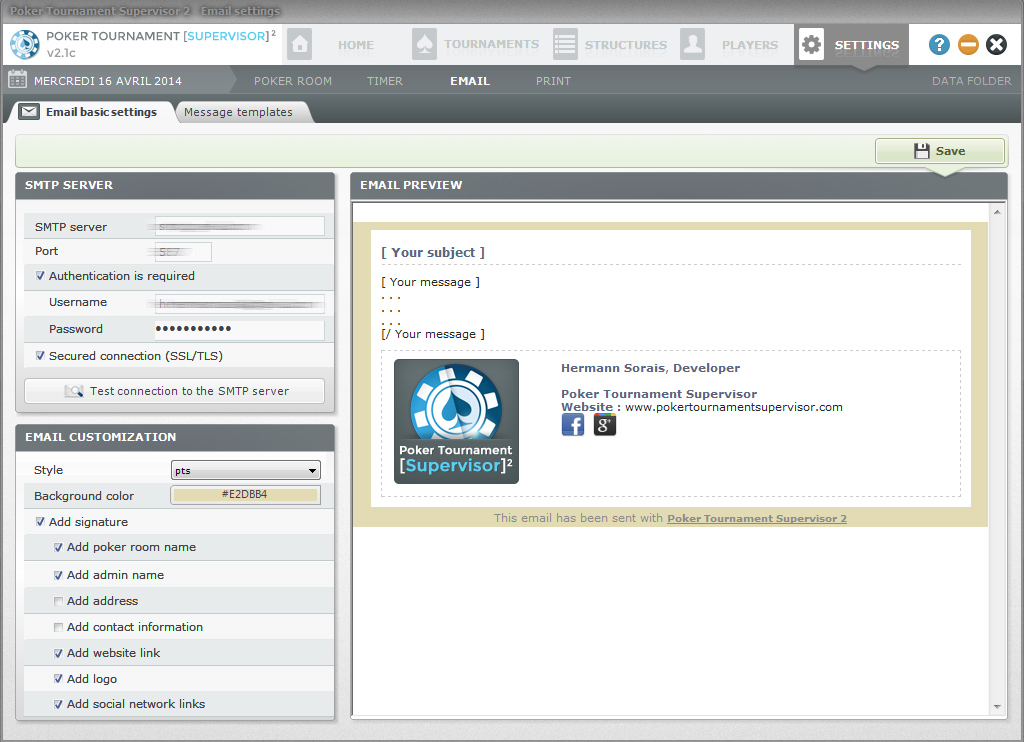Click the blue help question mark icon

[x=939, y=45]
